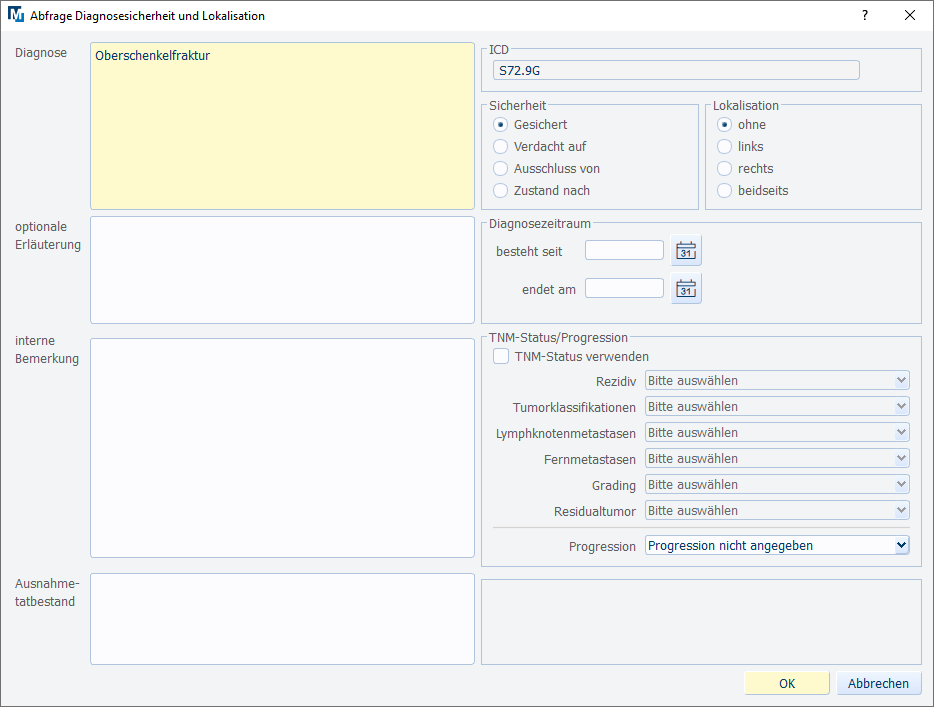Image resolution: width=934 pixels, height=707 pixels.
Task: Expand the Residualtumor dropdown
Action: tap(777, 510)
